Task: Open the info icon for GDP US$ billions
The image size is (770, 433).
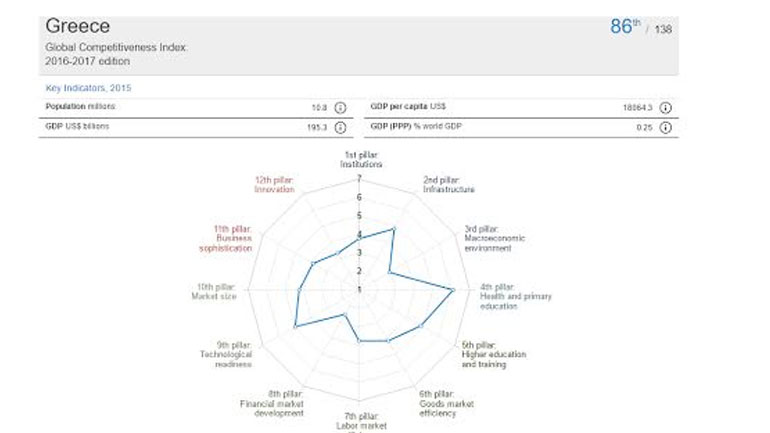Action: pos(340,127)
